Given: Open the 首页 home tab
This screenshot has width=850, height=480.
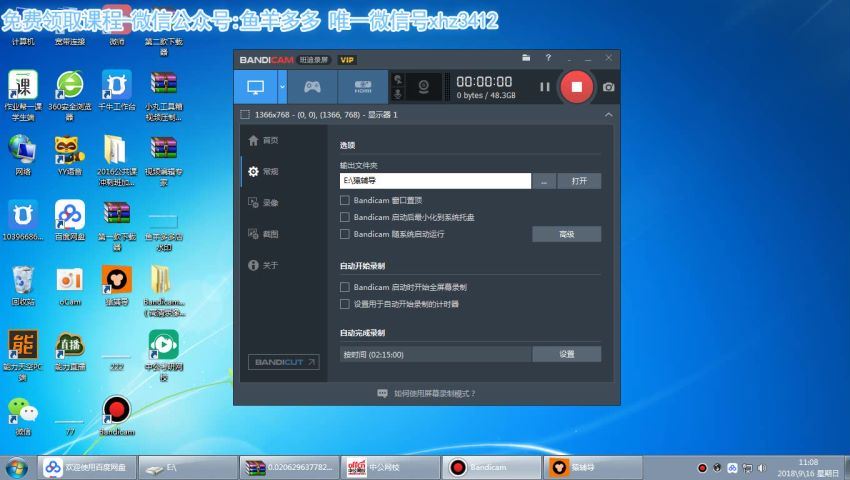Looking at the screenshot, I should coord(263,140).
